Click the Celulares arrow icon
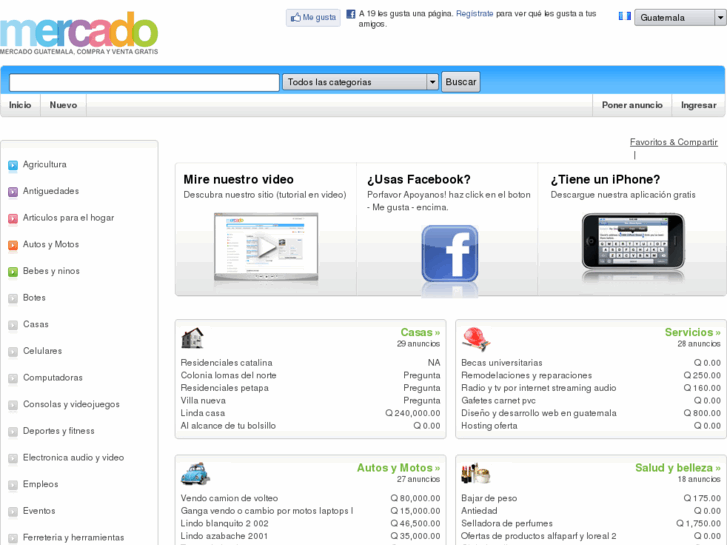Viewport: 727px width, 545px height. click(x=13, y=352)
